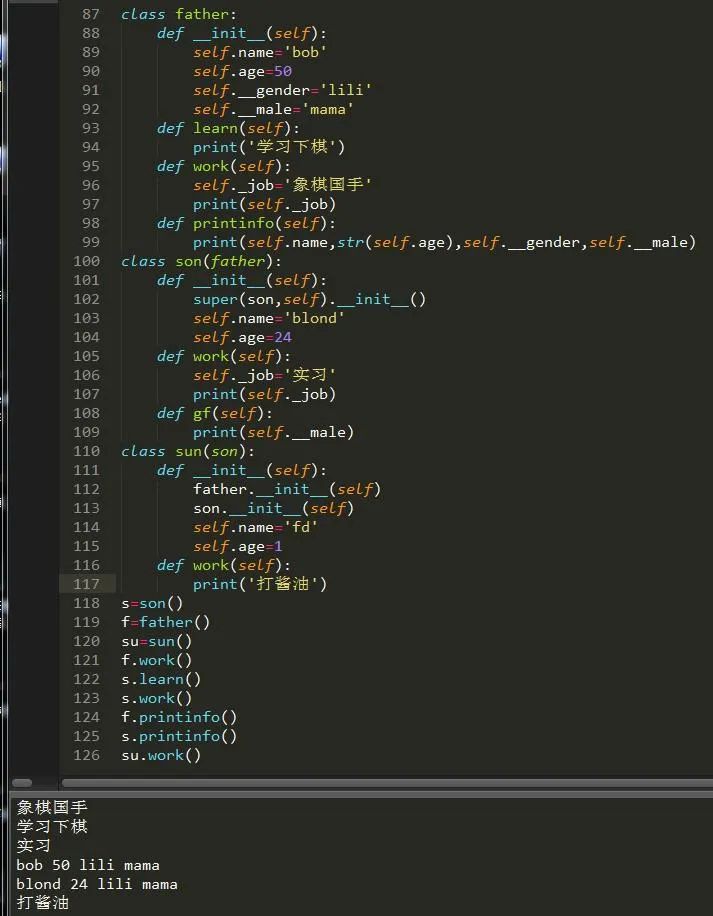The width and height of the screenshot is (713, 916).
Task: Click the su=sun() statement
Action: coord(156,641)
